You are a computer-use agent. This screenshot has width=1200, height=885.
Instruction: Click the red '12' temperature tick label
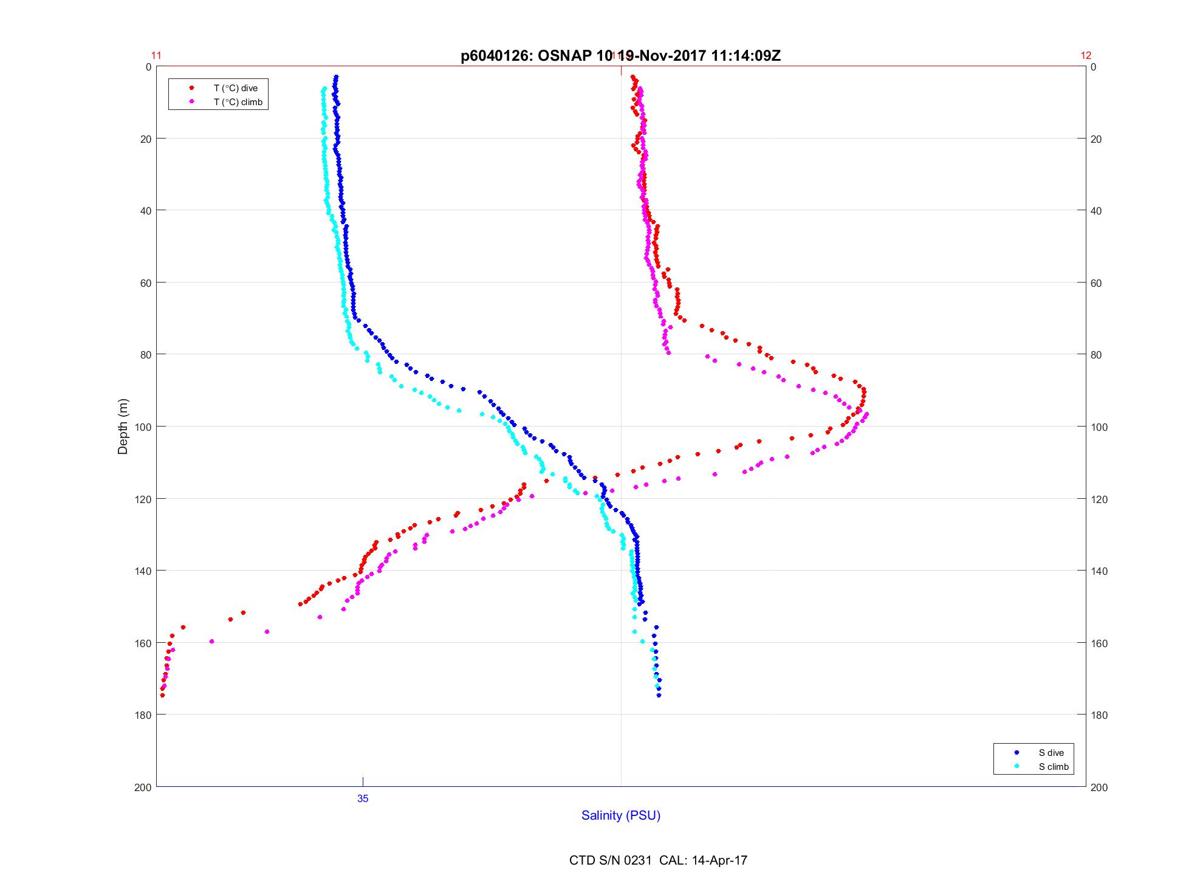[1086, 56]
